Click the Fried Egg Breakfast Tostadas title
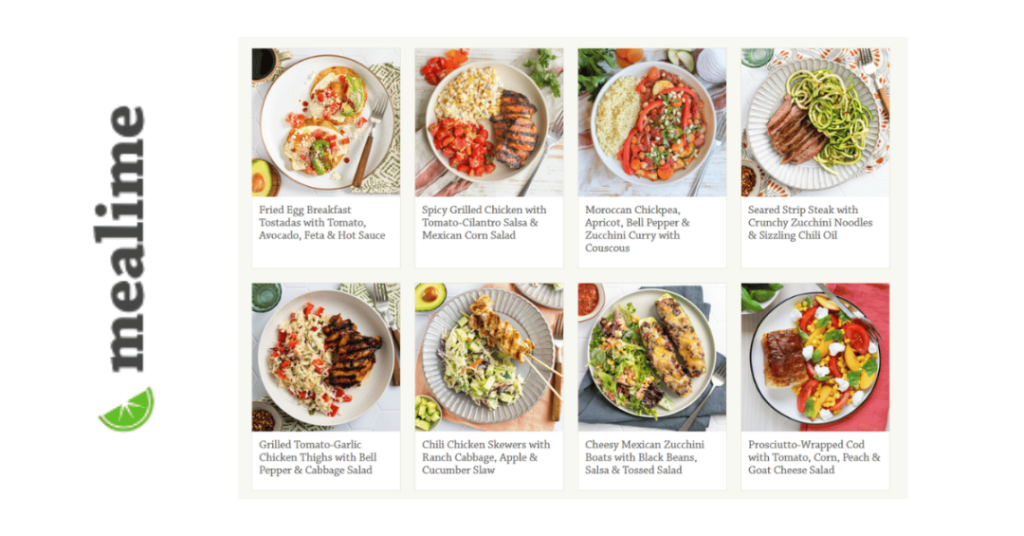The width and height of the screenshot is (1024, 536). click(322, 223)
